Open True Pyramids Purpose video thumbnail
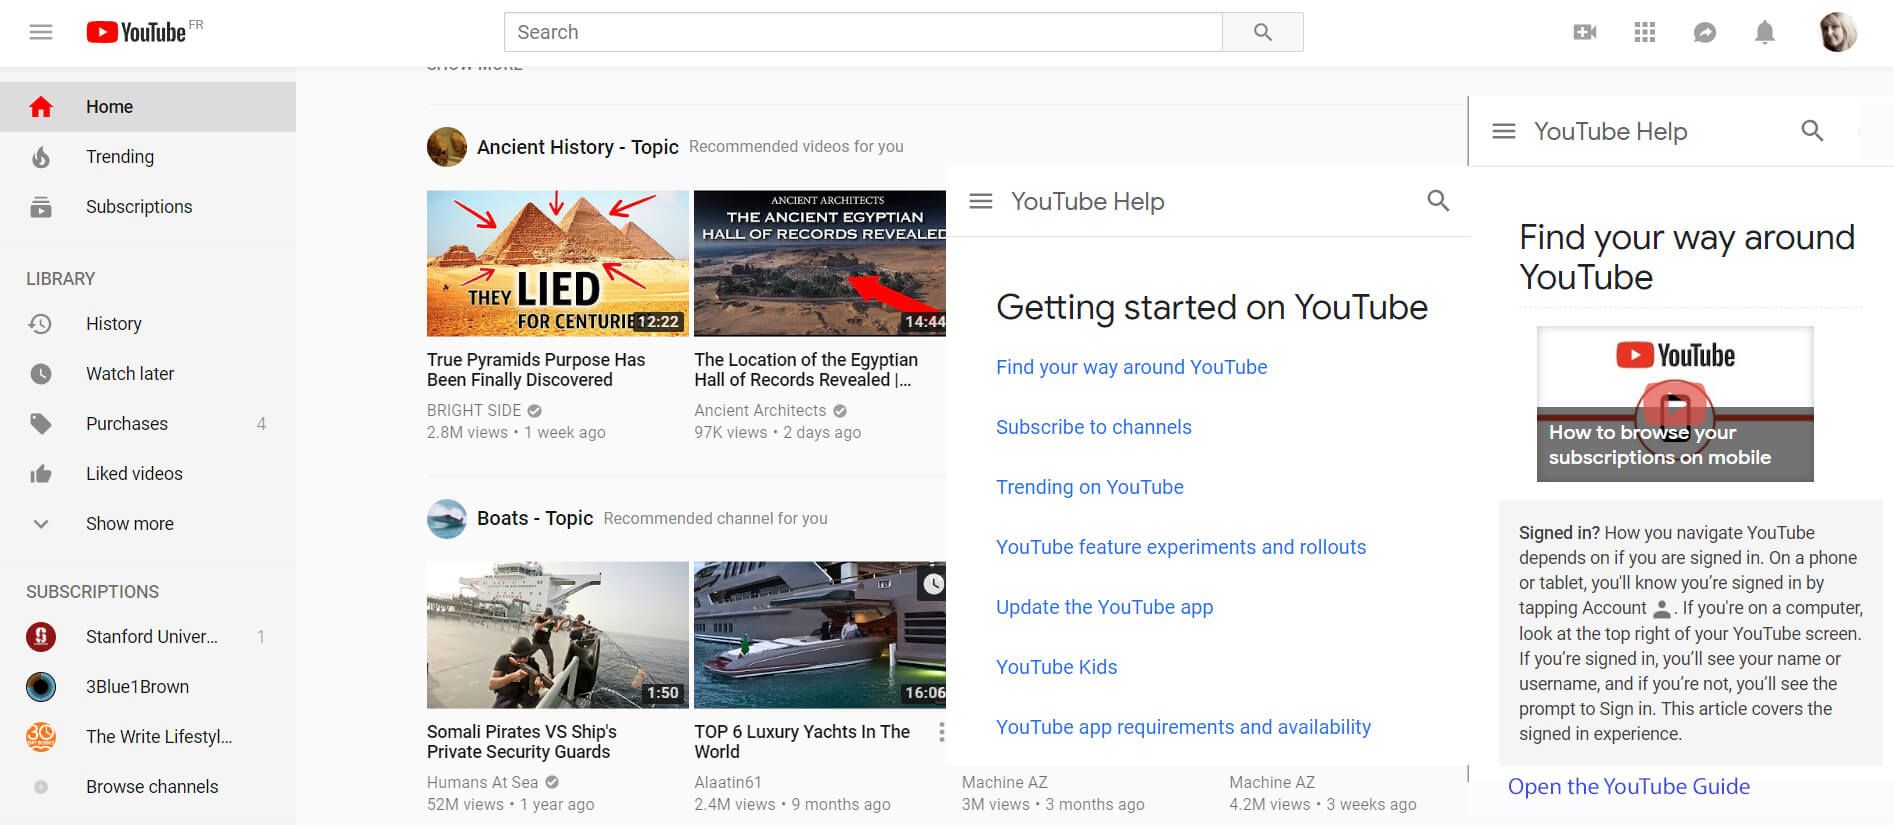 (x=557, y=263)
